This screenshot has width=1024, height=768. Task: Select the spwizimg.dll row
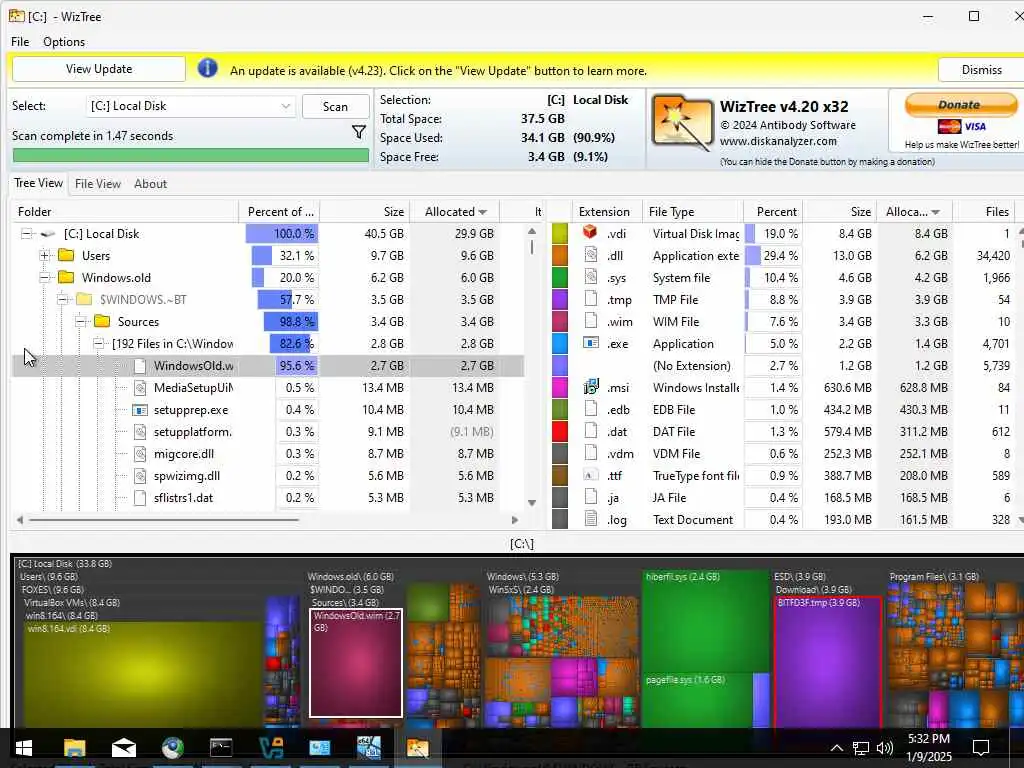pyautogui.click(x=268, y=475)
